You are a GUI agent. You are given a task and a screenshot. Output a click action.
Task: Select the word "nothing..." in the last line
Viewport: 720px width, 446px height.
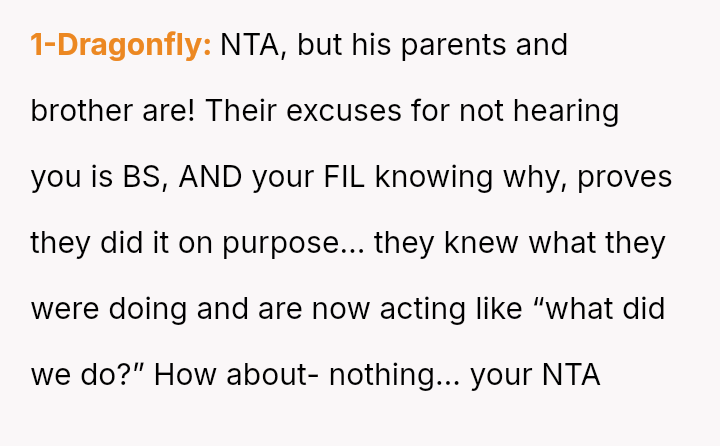pos(394,376)
